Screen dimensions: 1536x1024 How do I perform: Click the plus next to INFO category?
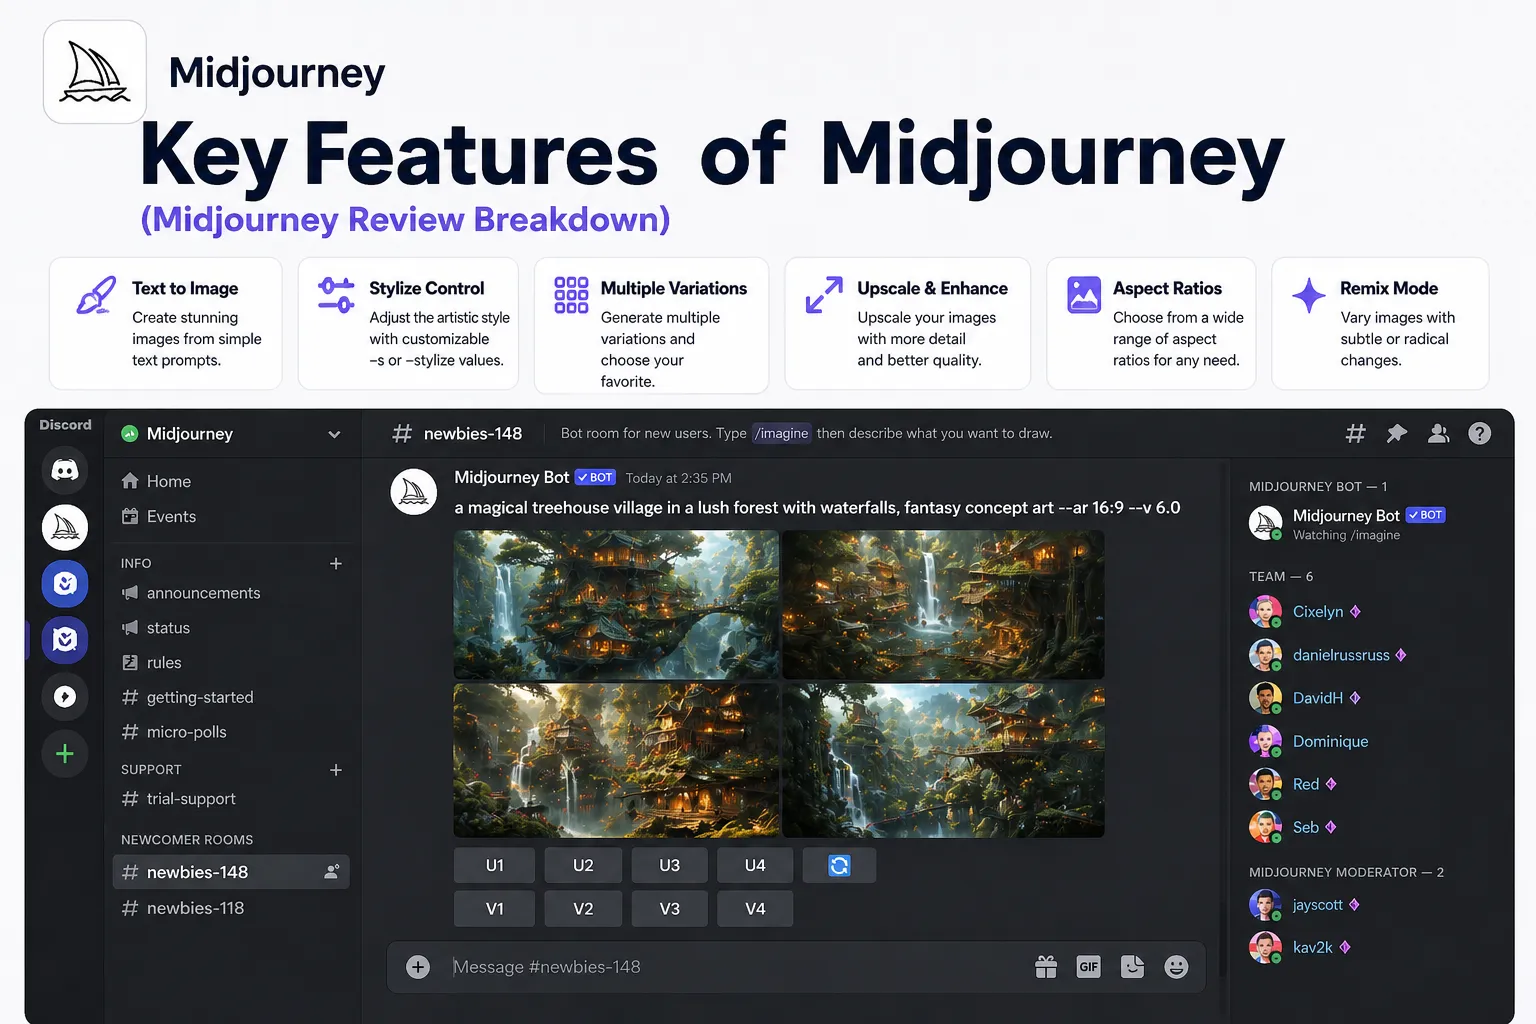[x=336, y=564]
